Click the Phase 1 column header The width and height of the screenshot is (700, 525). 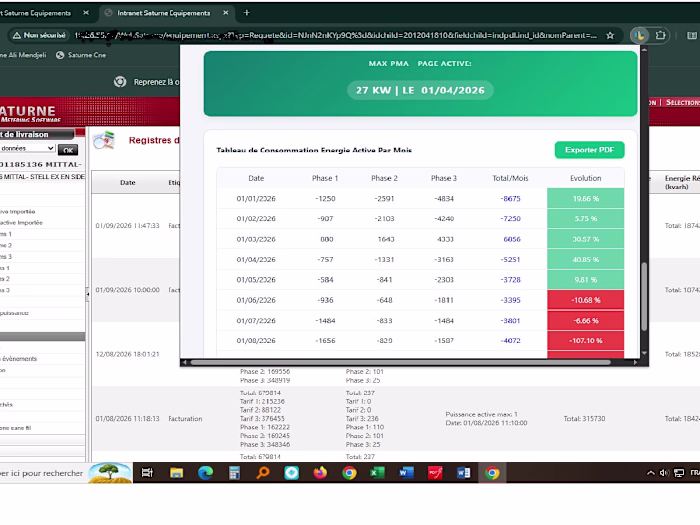pyautogui.click(x=325, y=178)
